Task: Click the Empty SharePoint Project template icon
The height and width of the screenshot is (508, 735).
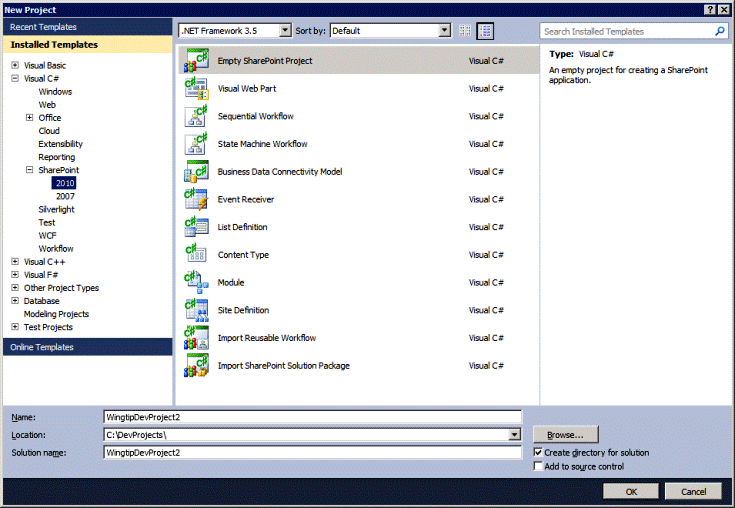Action: pos(196,61)
